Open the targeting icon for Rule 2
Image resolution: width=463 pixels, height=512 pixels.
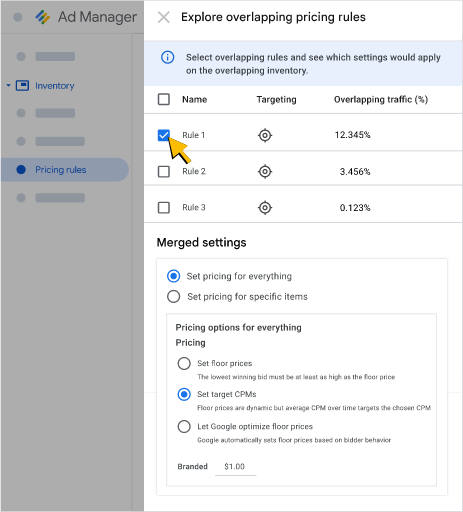(x=265, y=172)
